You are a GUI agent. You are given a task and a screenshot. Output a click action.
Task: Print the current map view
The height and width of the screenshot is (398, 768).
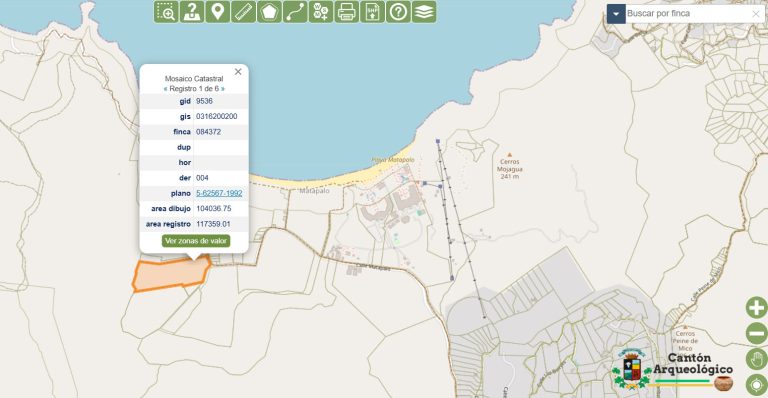click(347, 12)
